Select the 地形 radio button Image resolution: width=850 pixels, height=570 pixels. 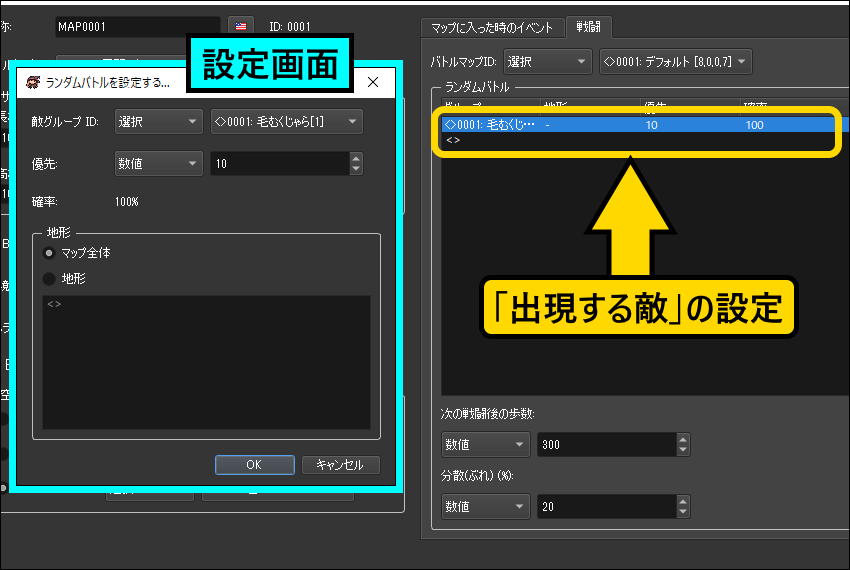(49, 279)
